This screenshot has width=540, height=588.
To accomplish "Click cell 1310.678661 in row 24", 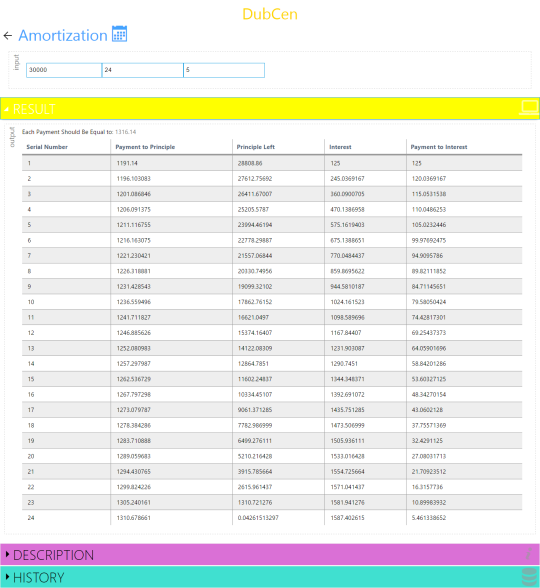I will pyautogui.click(x=134, y=518).
